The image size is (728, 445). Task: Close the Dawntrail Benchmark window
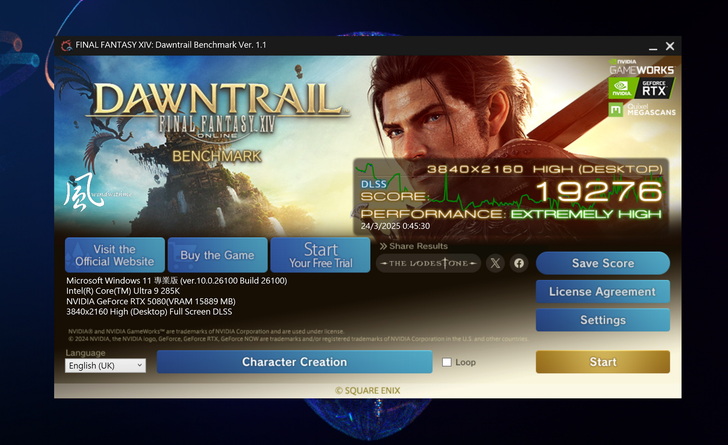[670, 46]
